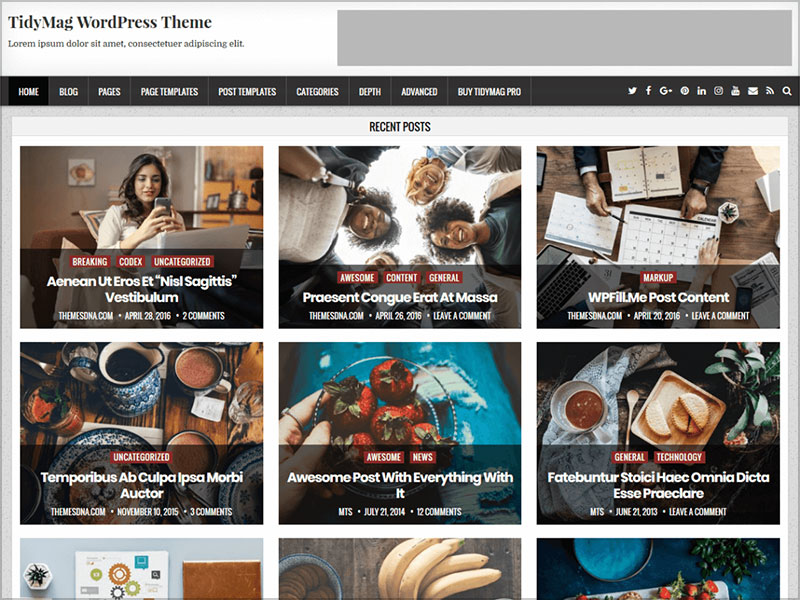Open the Google Plus social icon
This screenshot has height=600, width=800.
pos(665,91)
